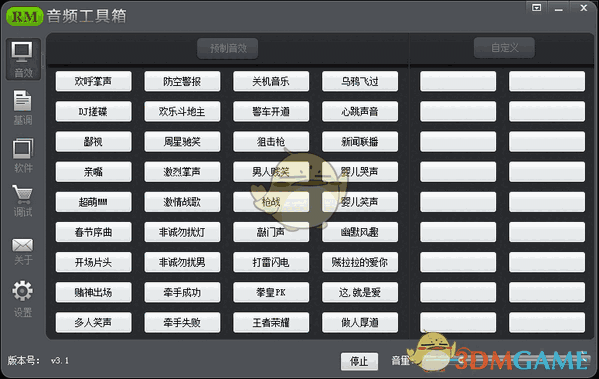
Task: Play the 周星驰笑 laugh effect
Action: click(x=182, y=142)
